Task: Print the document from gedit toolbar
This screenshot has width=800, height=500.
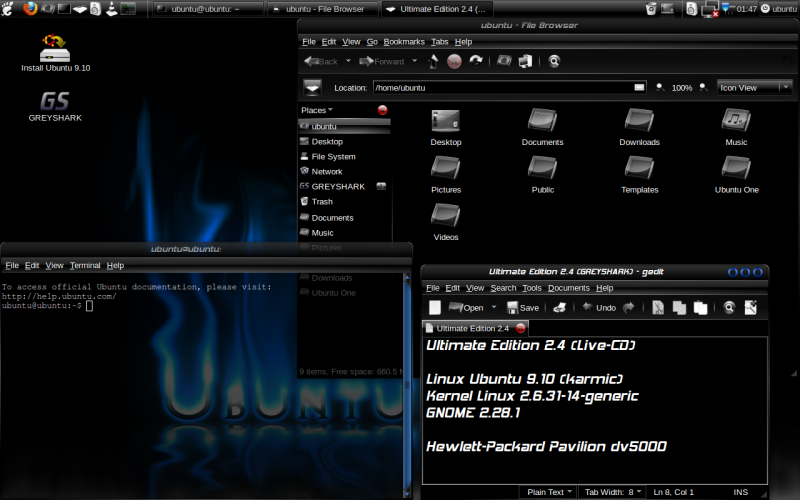Action: point(560,307)
